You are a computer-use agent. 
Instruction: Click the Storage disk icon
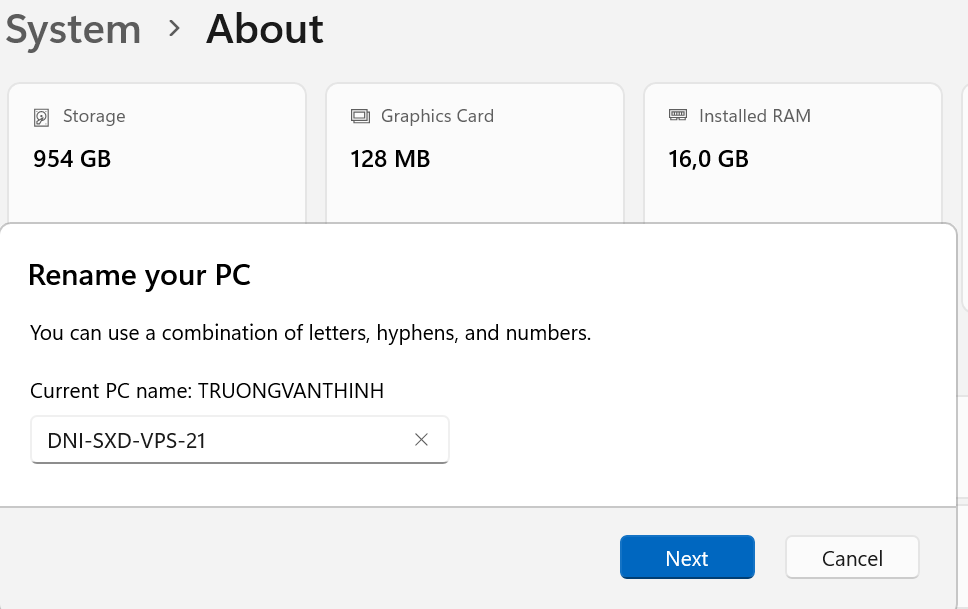point(41,117)
